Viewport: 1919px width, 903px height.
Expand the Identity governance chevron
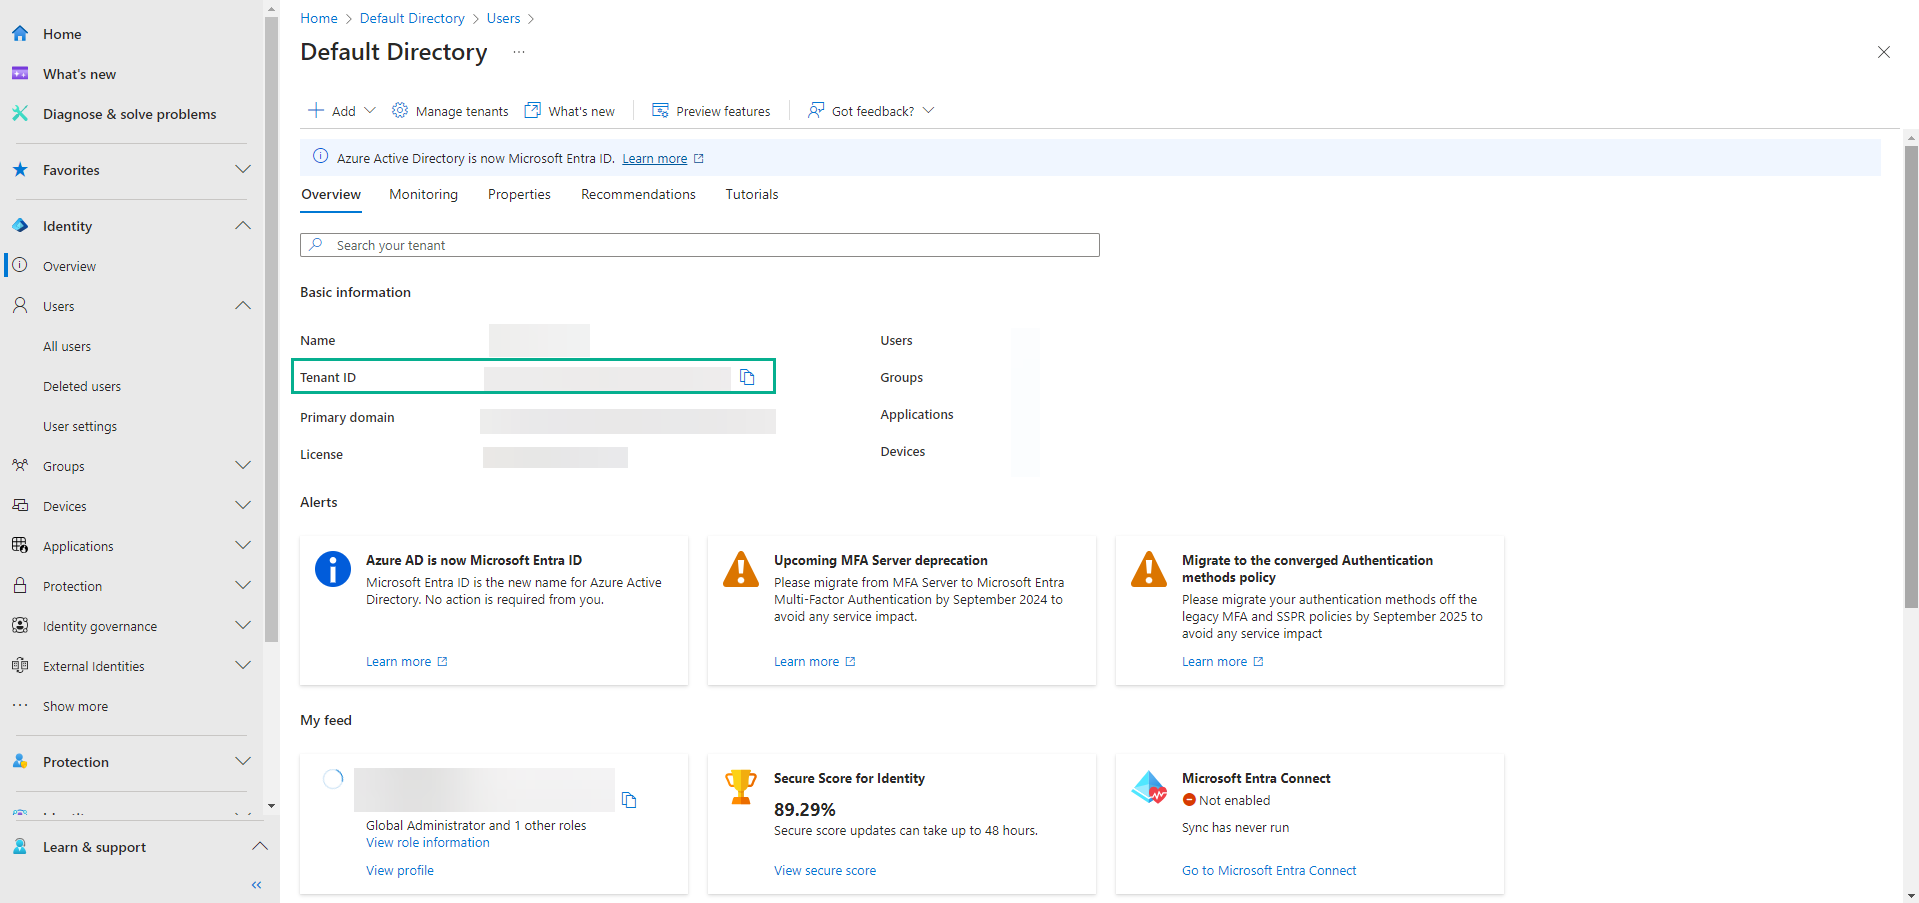point(243,626)
